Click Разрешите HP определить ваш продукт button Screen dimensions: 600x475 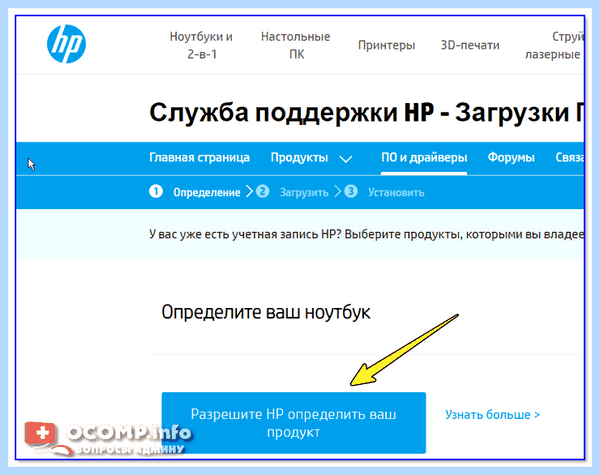[x=293, y=423]
